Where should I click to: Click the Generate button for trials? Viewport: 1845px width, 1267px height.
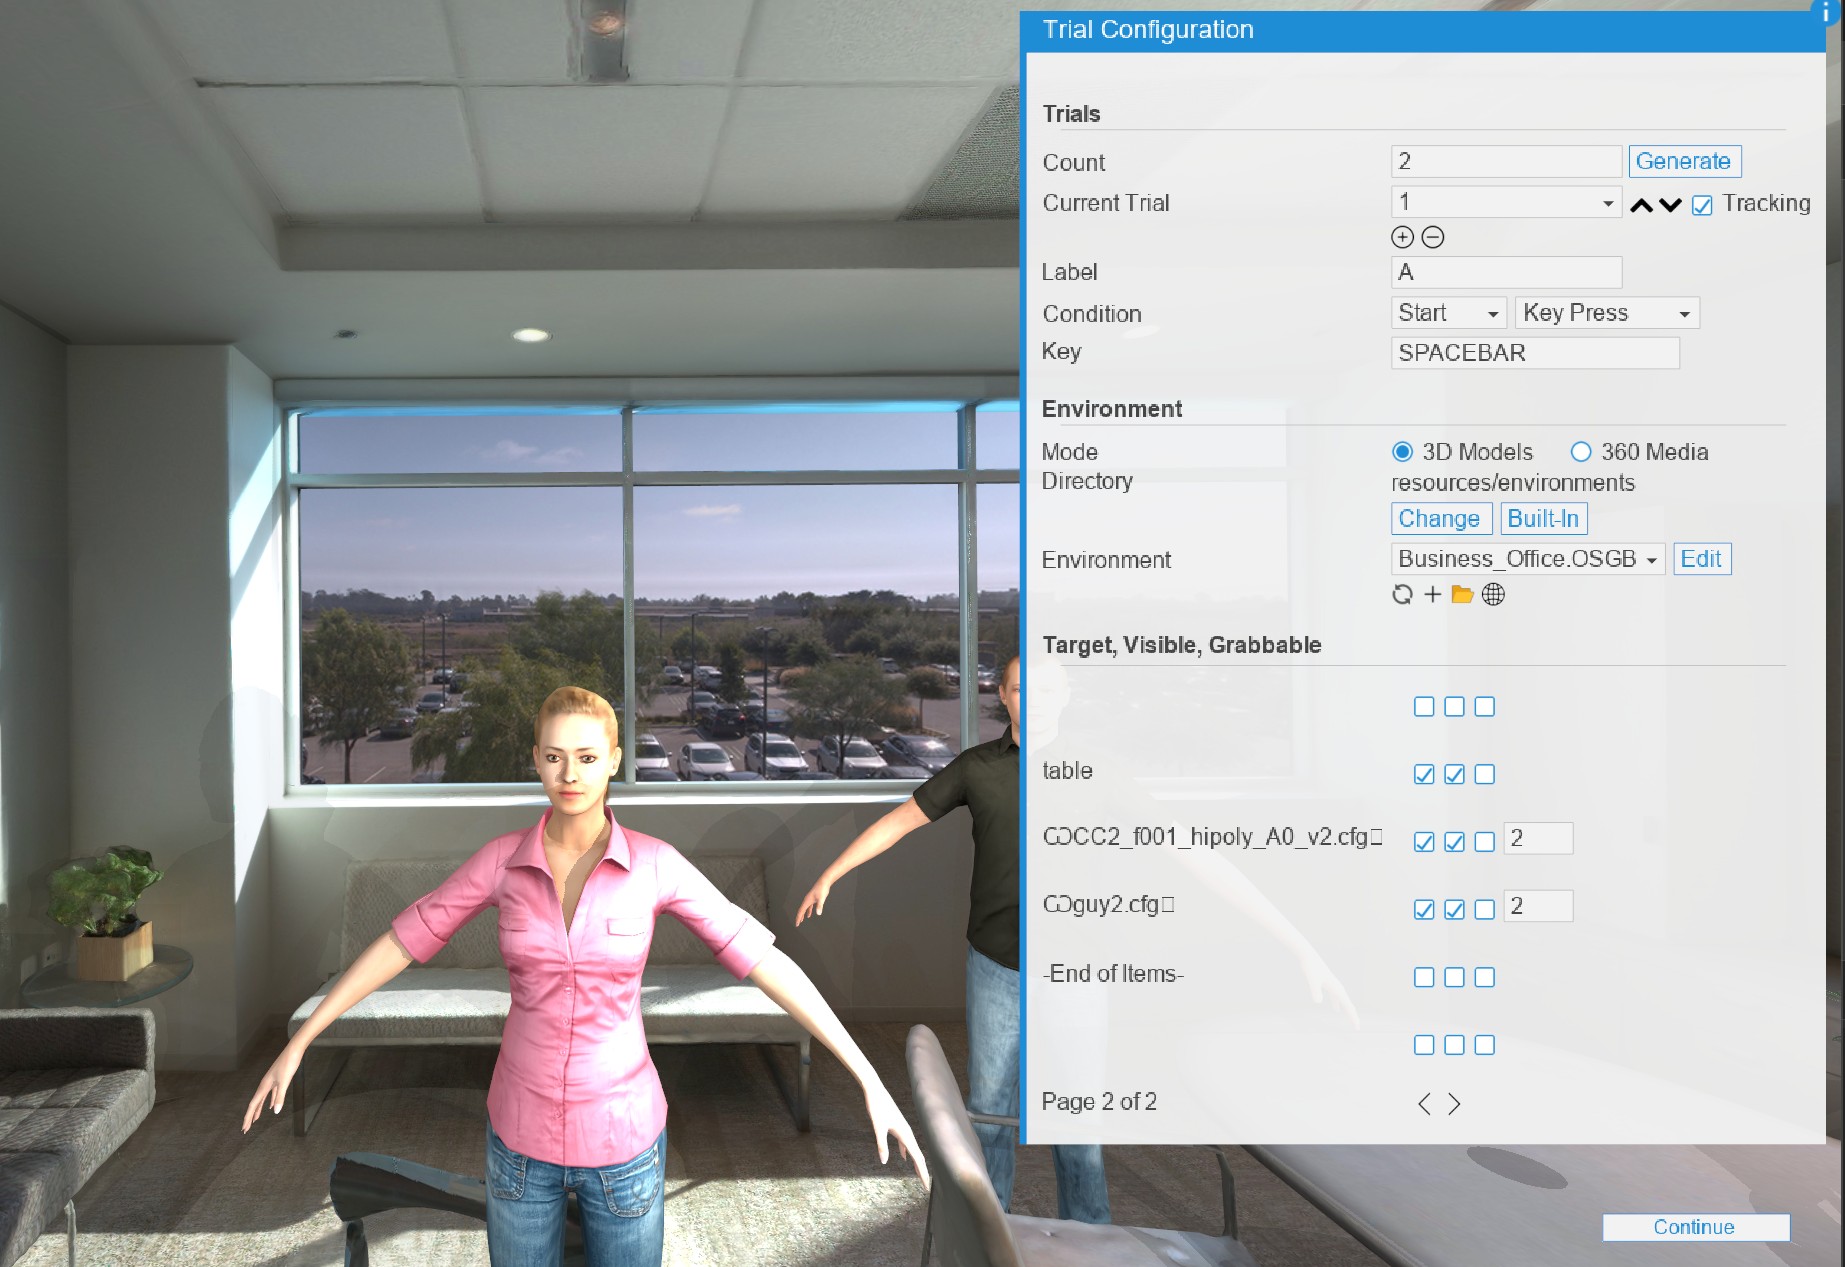pos(1684,161)
